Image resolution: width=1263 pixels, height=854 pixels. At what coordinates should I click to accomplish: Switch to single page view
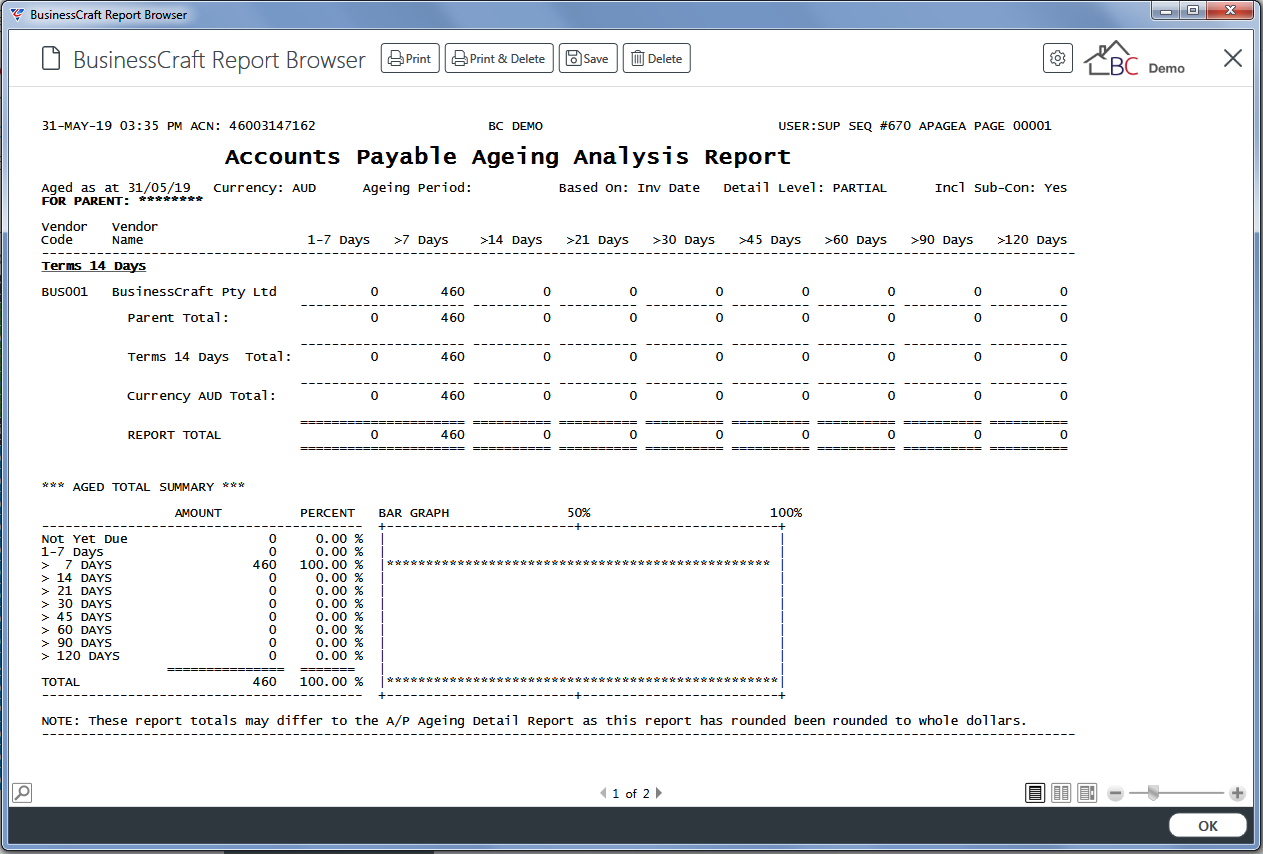coord(1035,793)
